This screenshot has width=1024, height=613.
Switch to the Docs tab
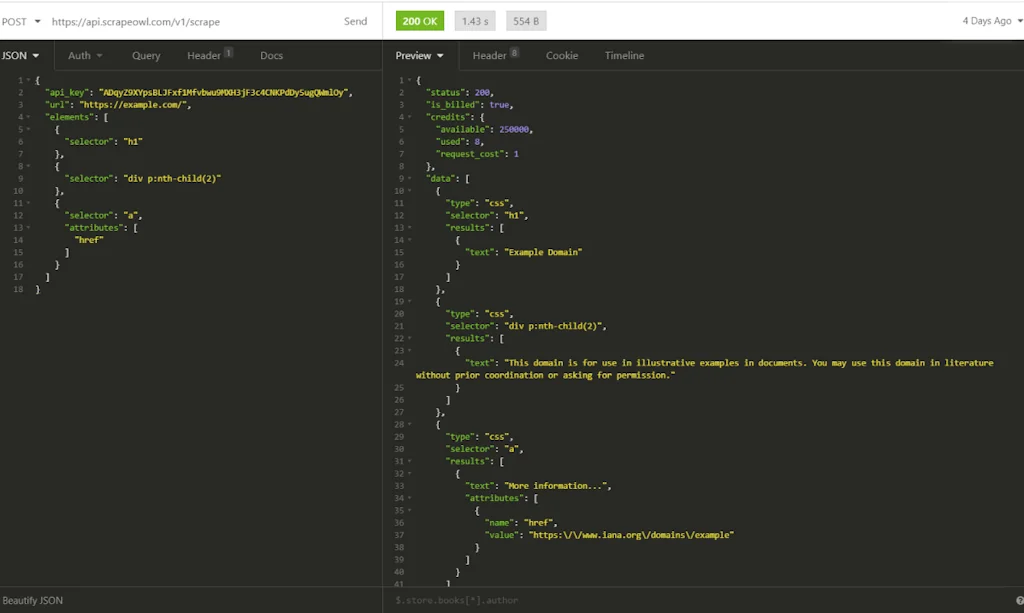(x=271, y=56)
